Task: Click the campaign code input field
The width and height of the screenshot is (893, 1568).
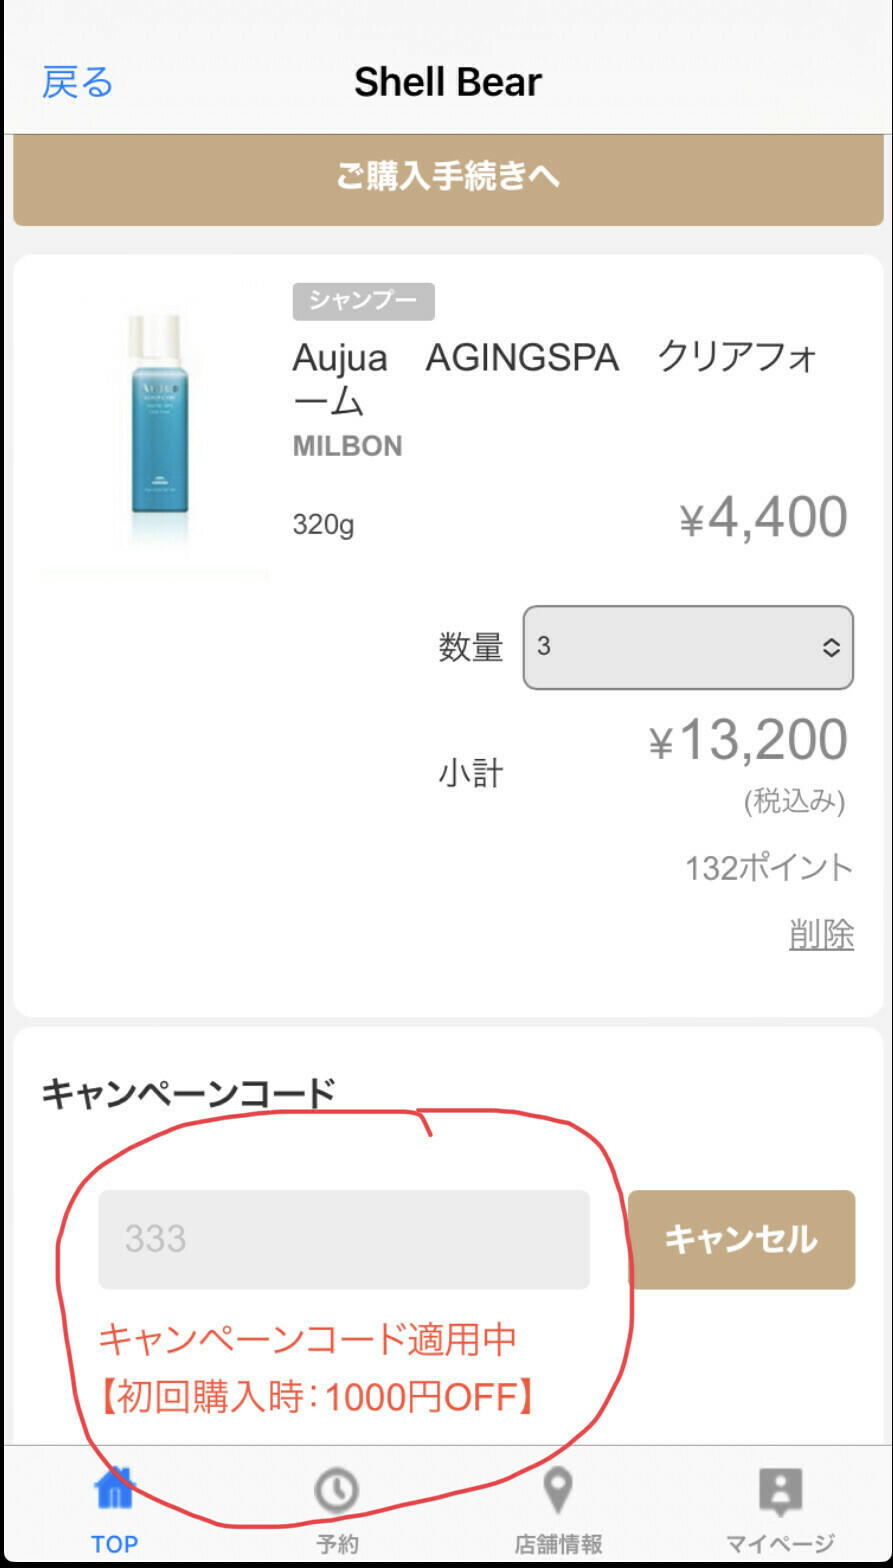Action: (x=344, y=1240)
